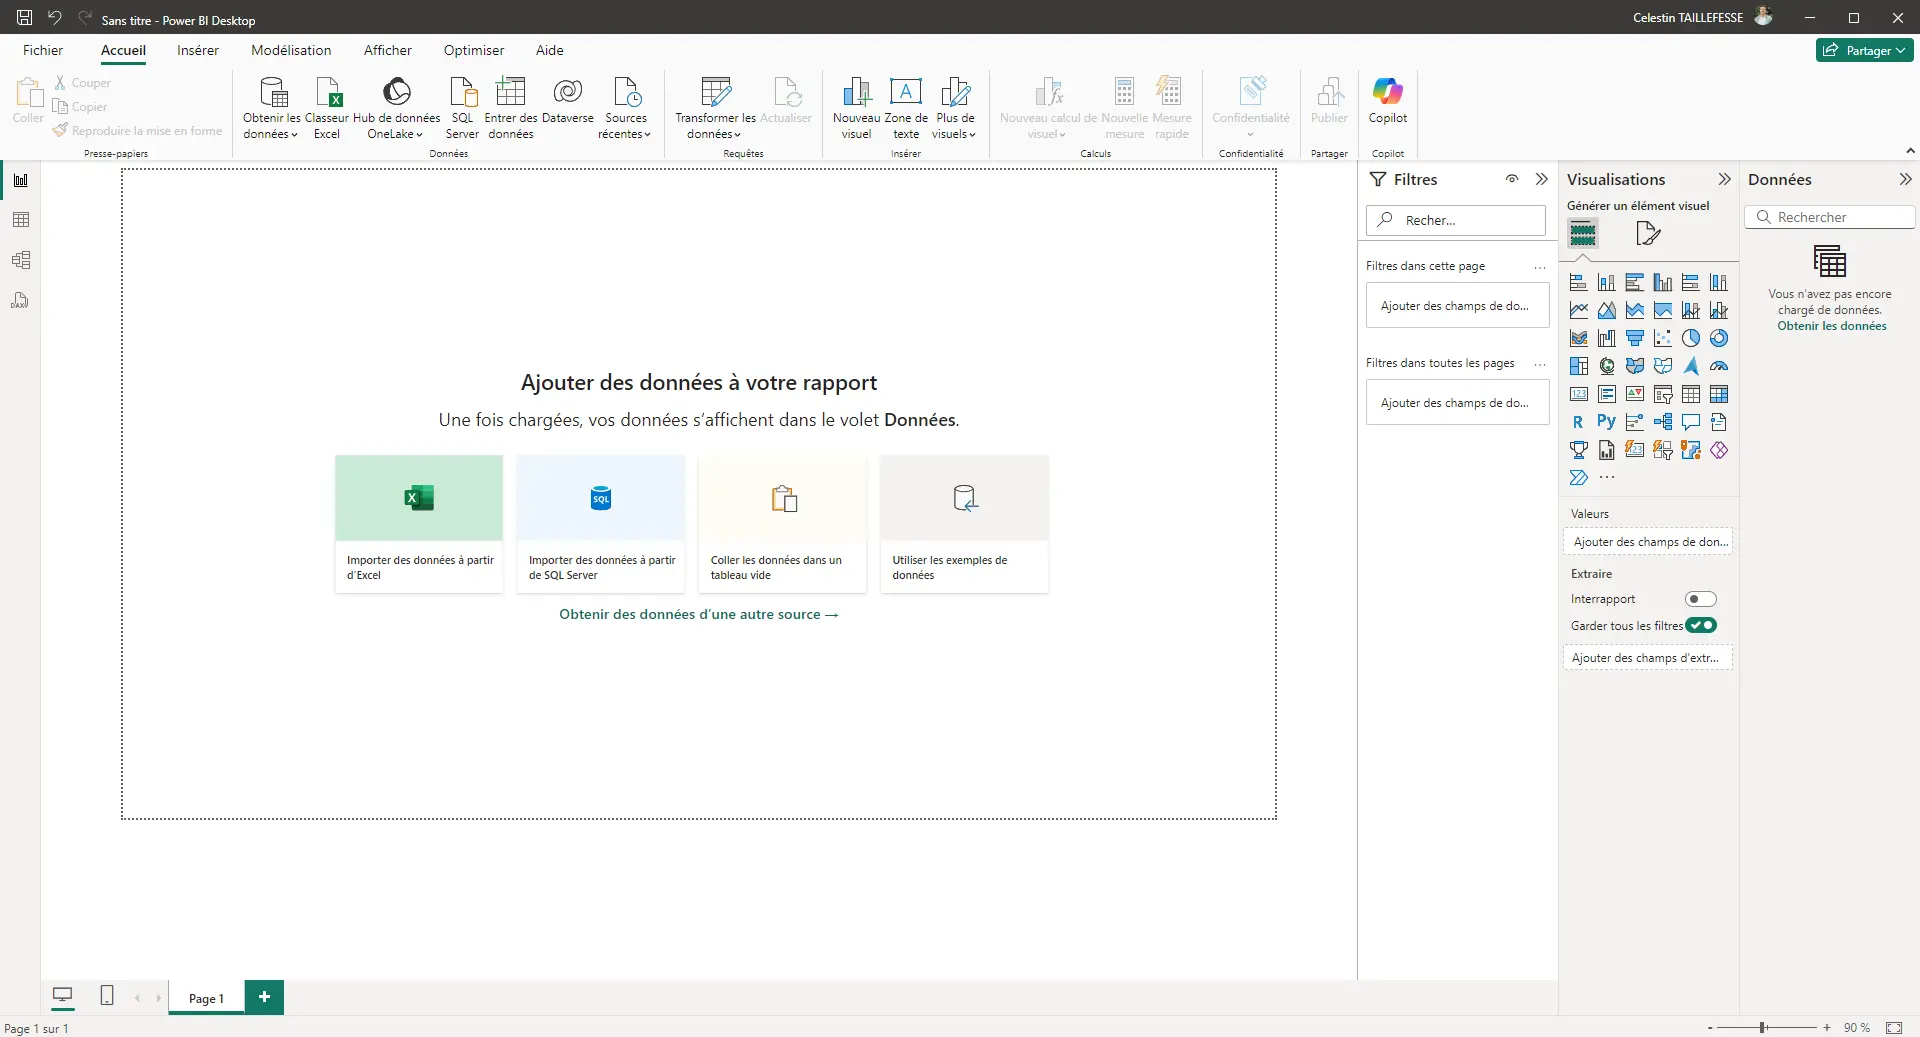Image resolution: width=1920 pixels, height=1037 pixels.
Task: Select the 123 card visual
Action: (1578, 395)
